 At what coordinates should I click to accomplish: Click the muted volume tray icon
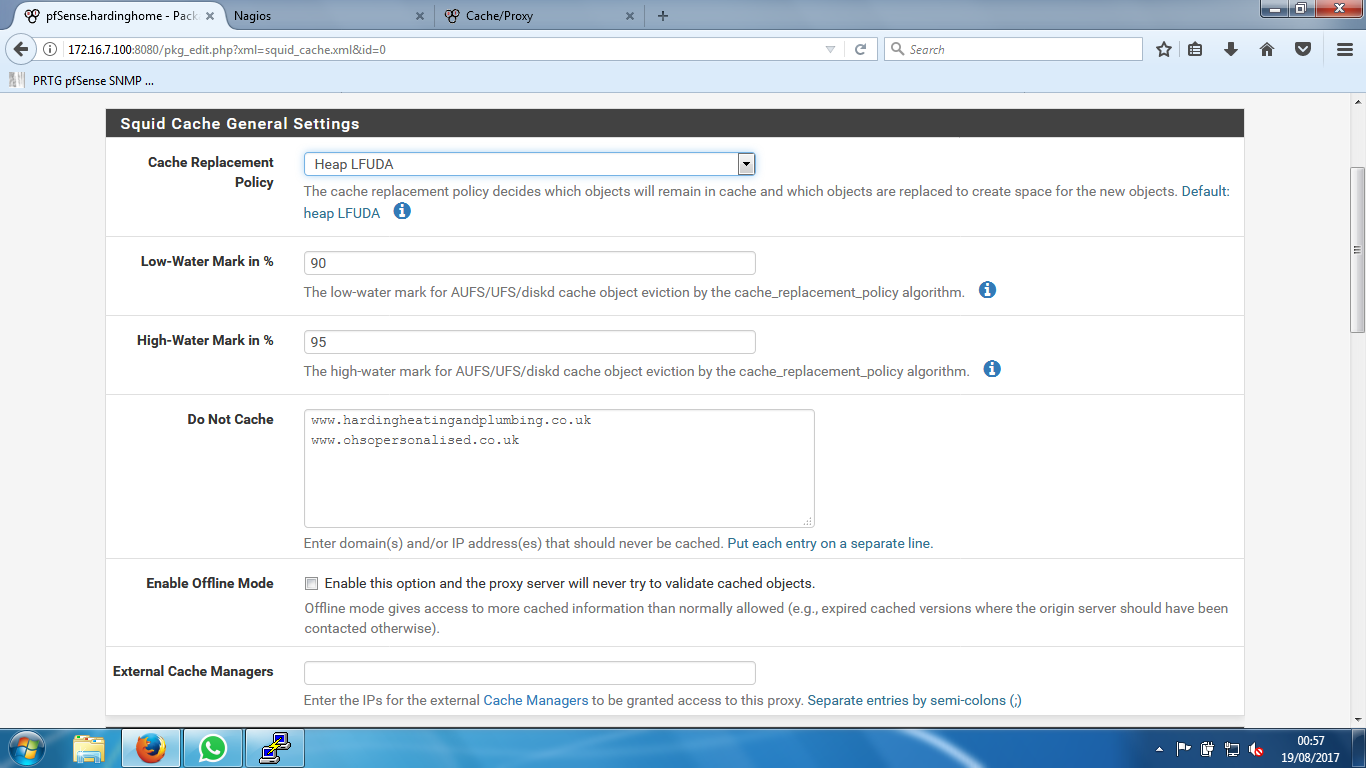(1257, 749)
